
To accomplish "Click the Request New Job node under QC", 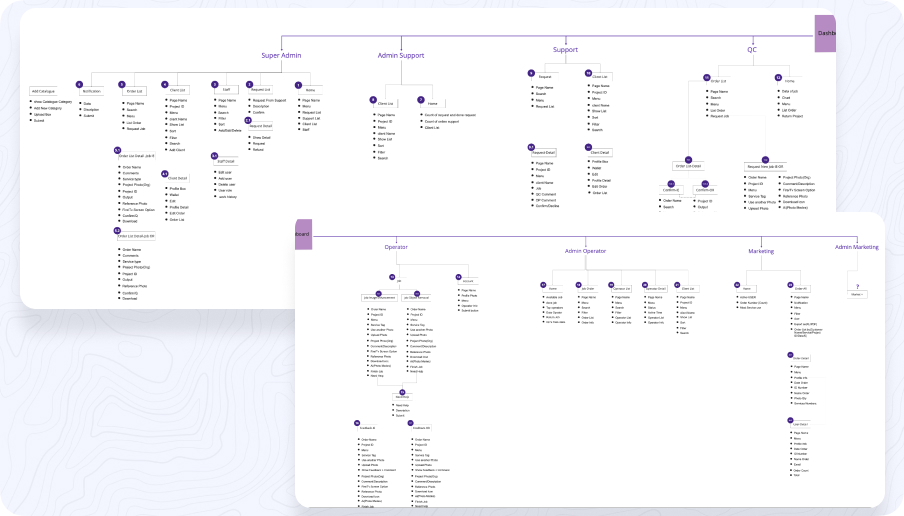I will pyautogui.click(x=766, y=167).
